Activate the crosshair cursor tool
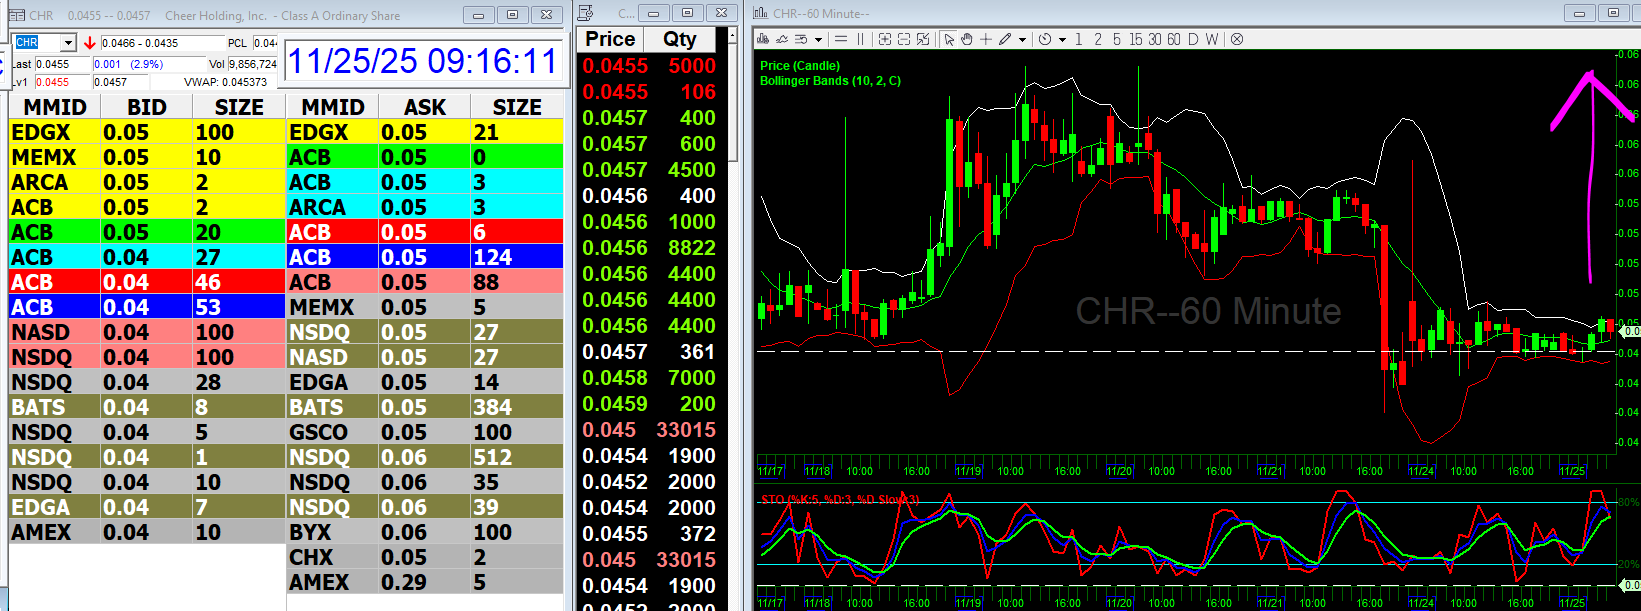 (986, 39)
